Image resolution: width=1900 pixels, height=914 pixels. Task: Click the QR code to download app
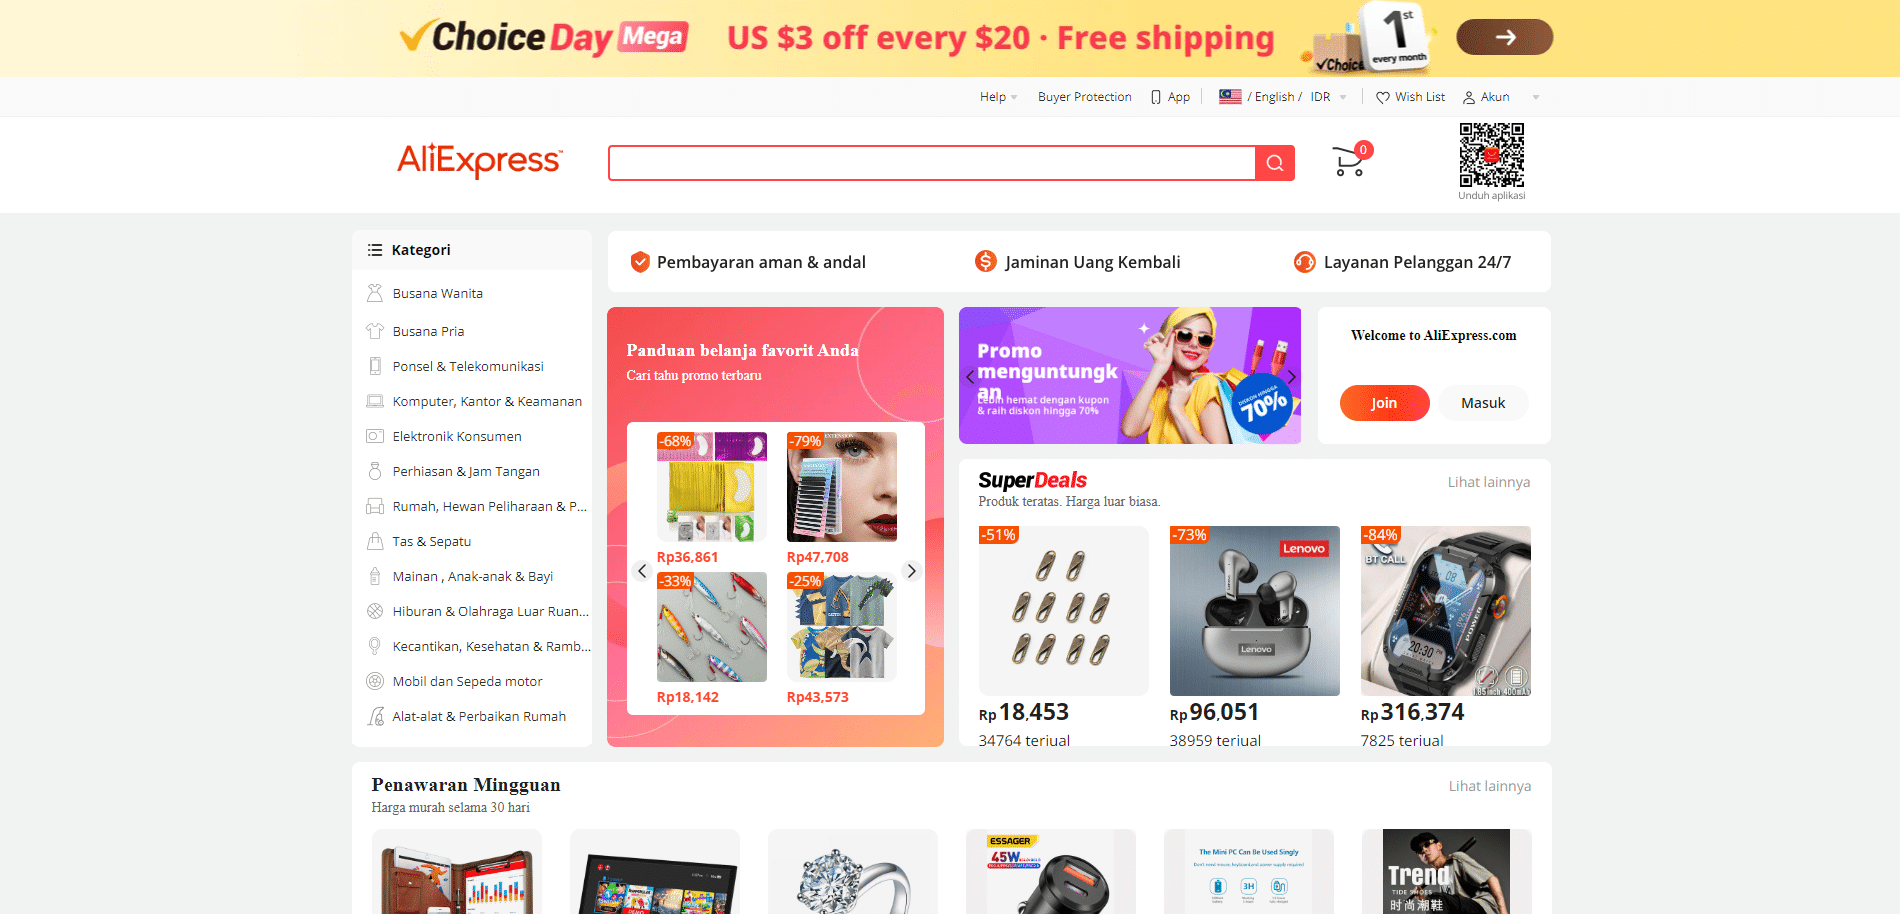click(1491, 155)
